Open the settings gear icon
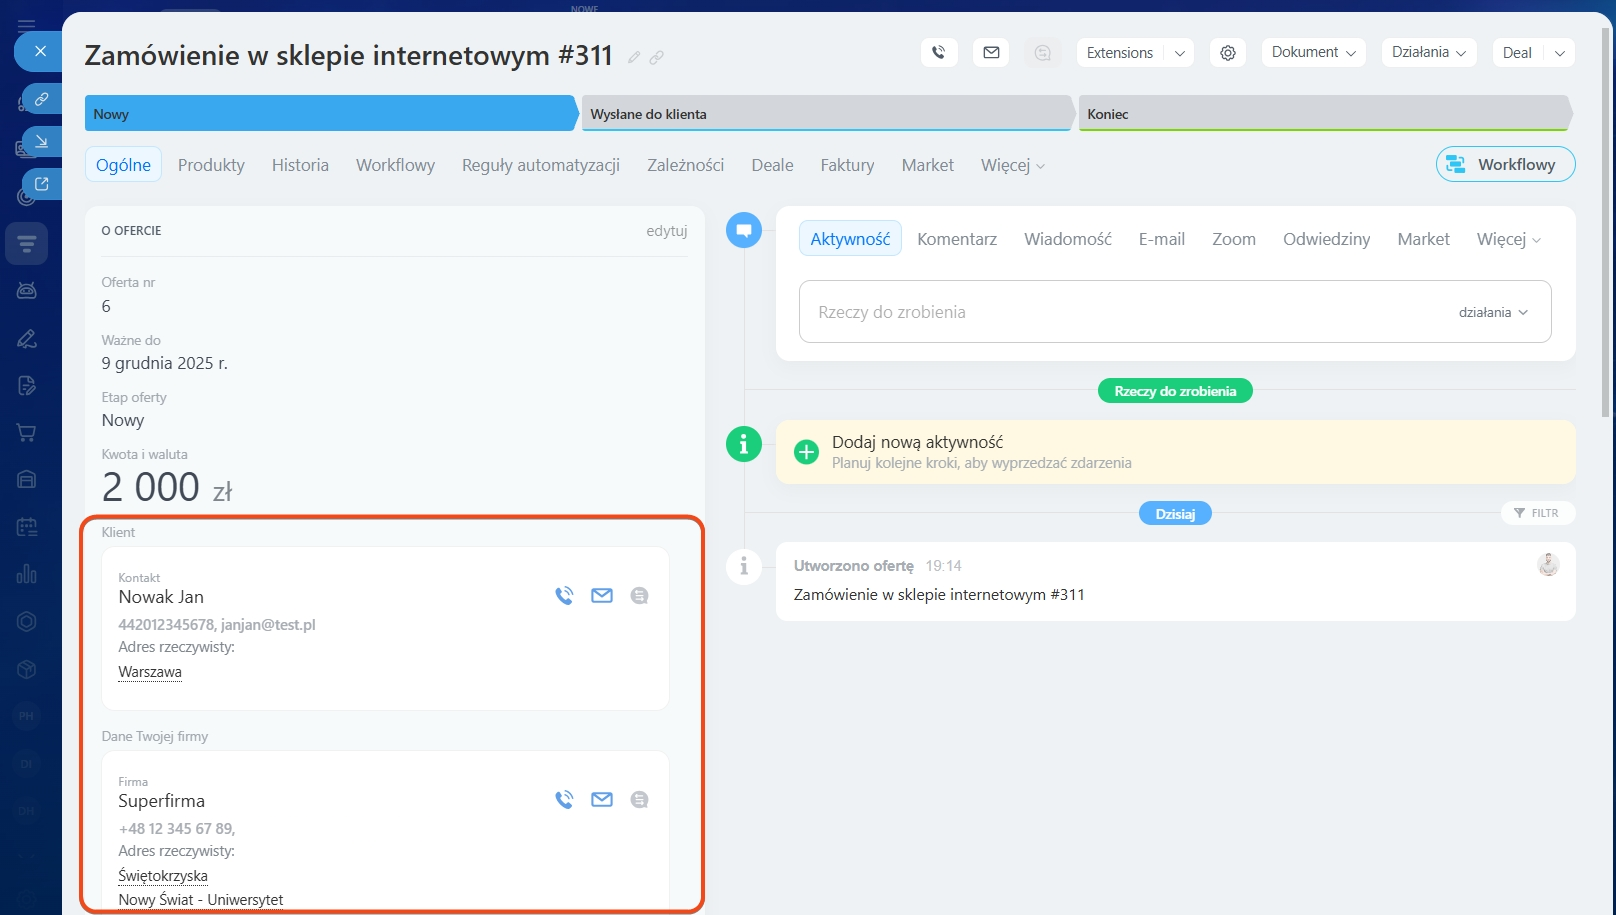This screenshot has width=1616, height=915. point(1227,53)
